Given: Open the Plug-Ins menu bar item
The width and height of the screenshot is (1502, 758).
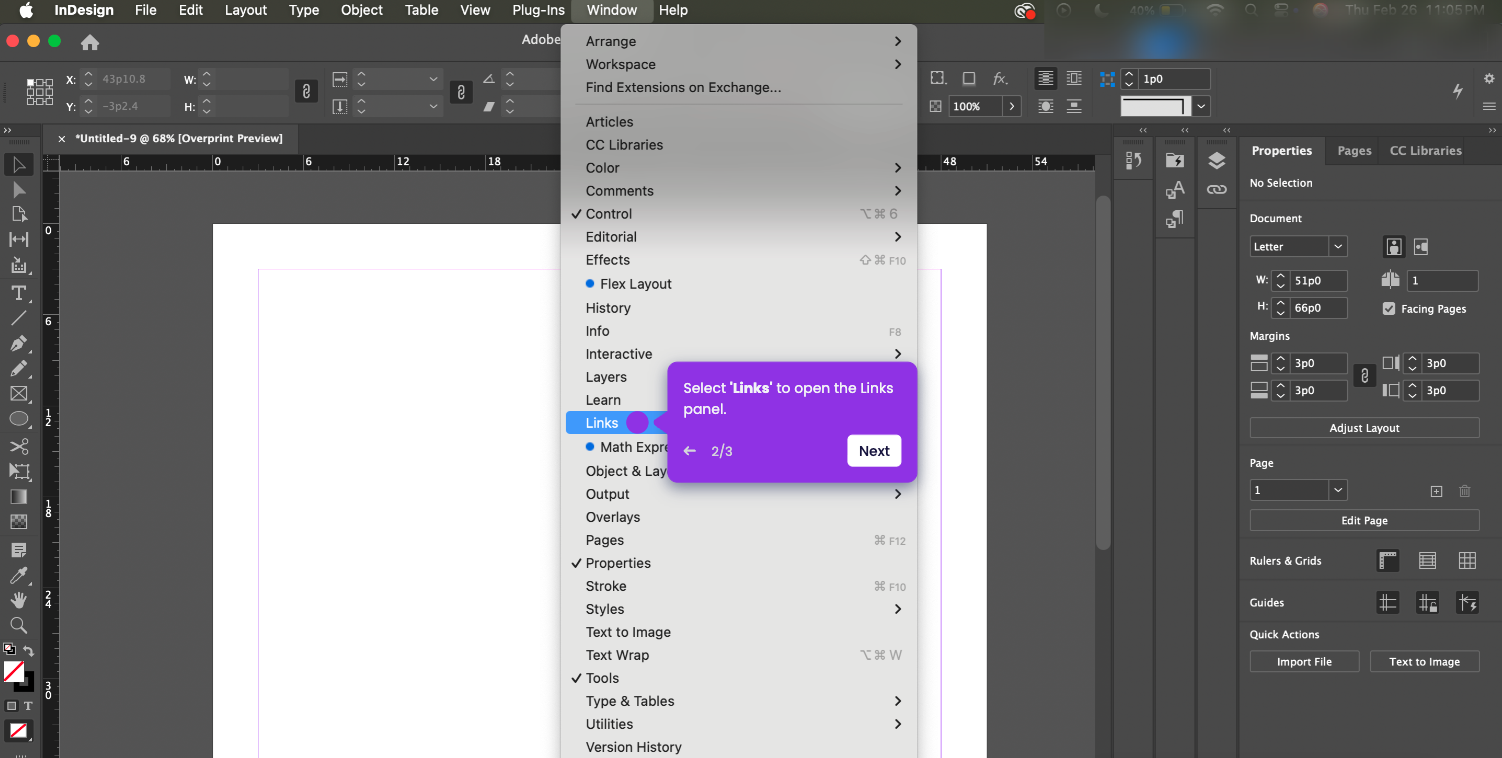Looking at the screenshot, I should 538,10.
